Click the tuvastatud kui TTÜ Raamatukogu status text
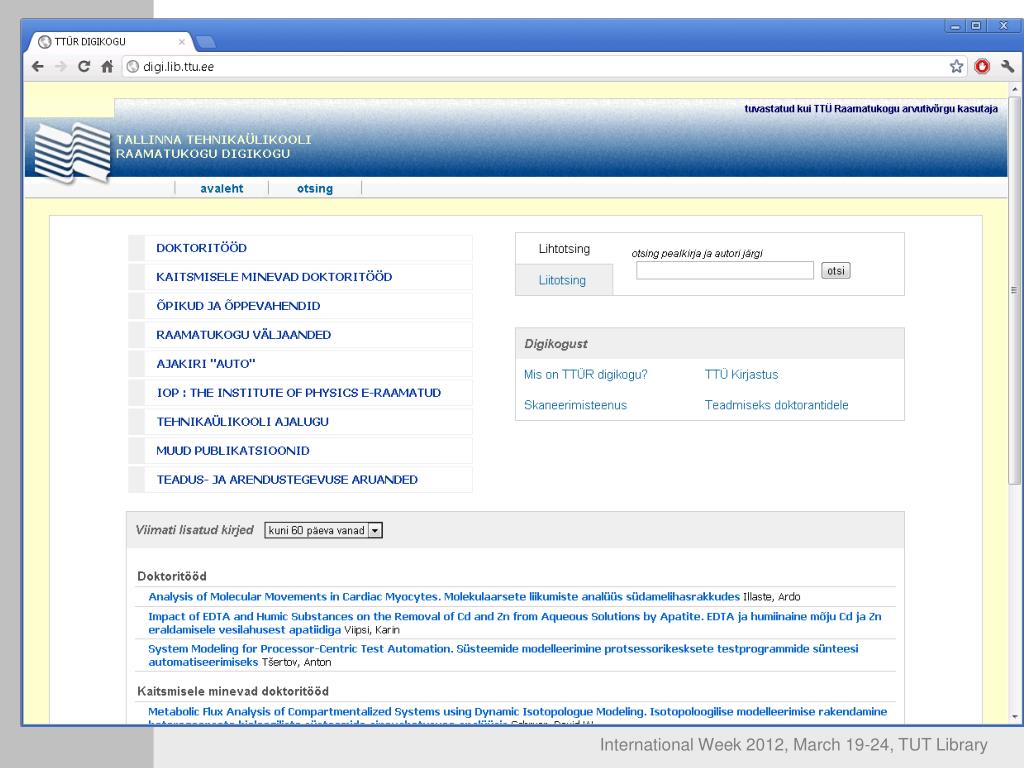This screenshot has height=768, width=1024. (871, 109)
